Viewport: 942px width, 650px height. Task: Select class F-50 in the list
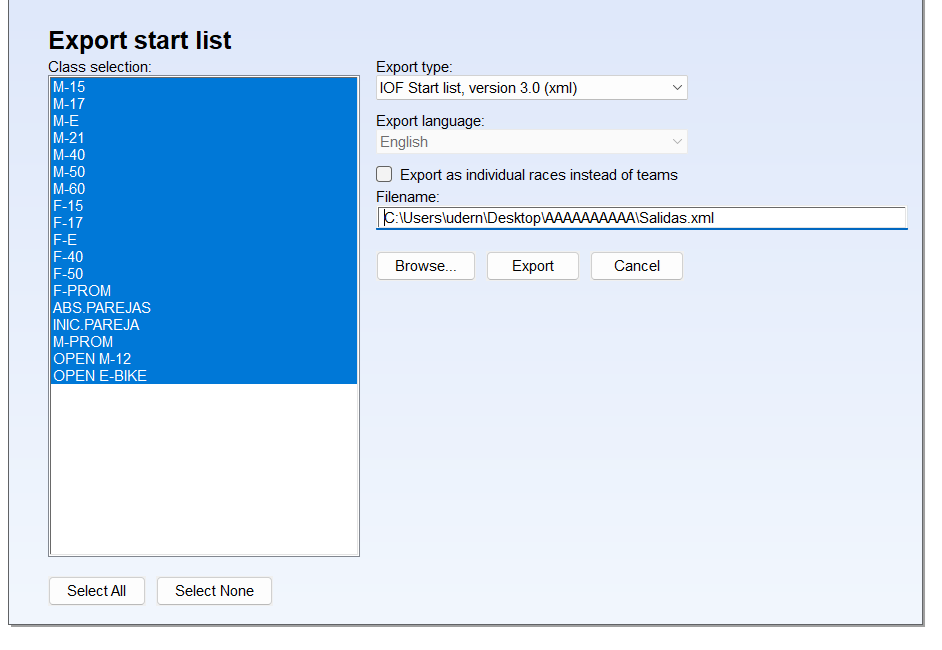(x=204, y=274)
